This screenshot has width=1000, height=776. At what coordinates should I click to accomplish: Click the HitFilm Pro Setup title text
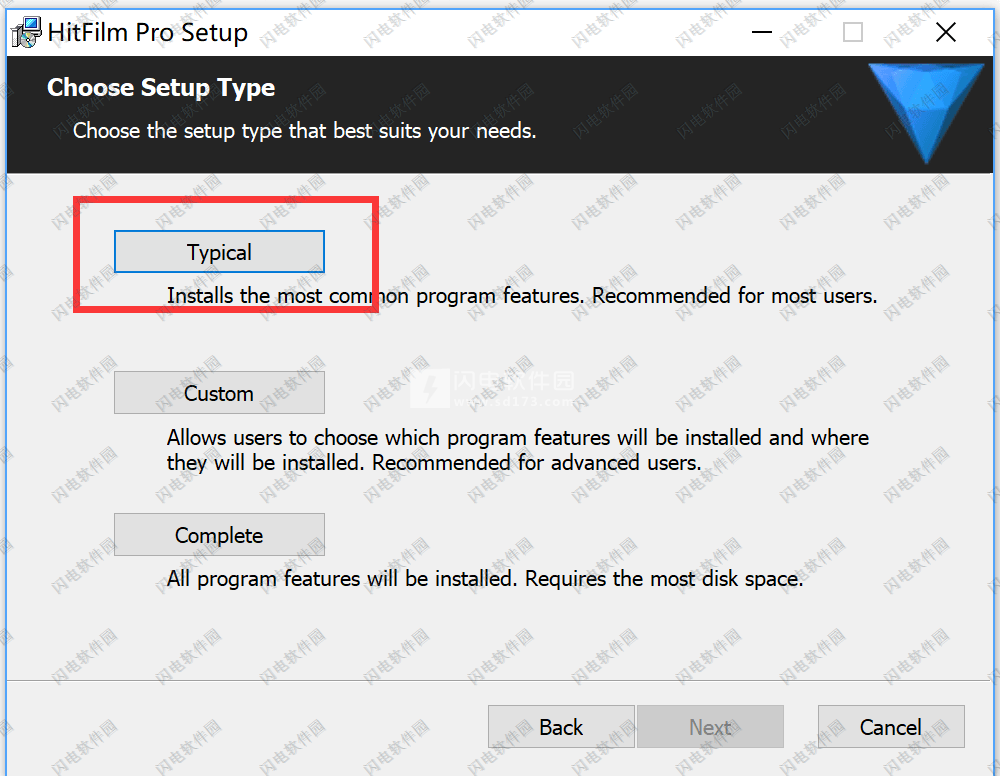click(x=147, y=32)
